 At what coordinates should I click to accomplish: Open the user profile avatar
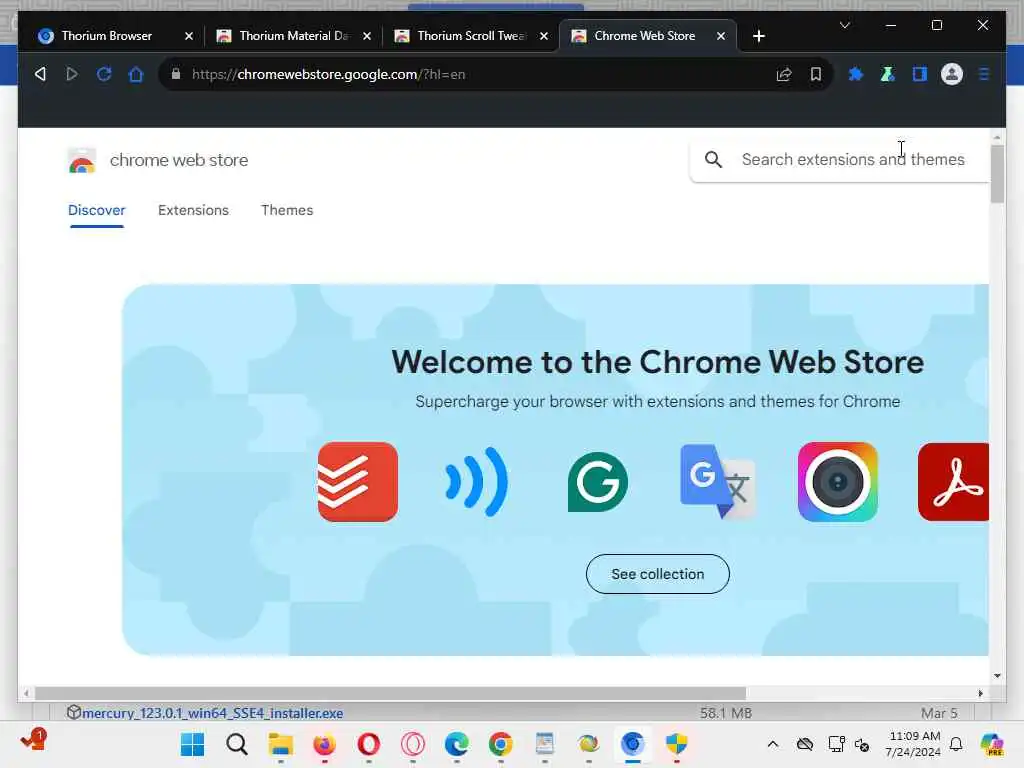click(952, 74)
